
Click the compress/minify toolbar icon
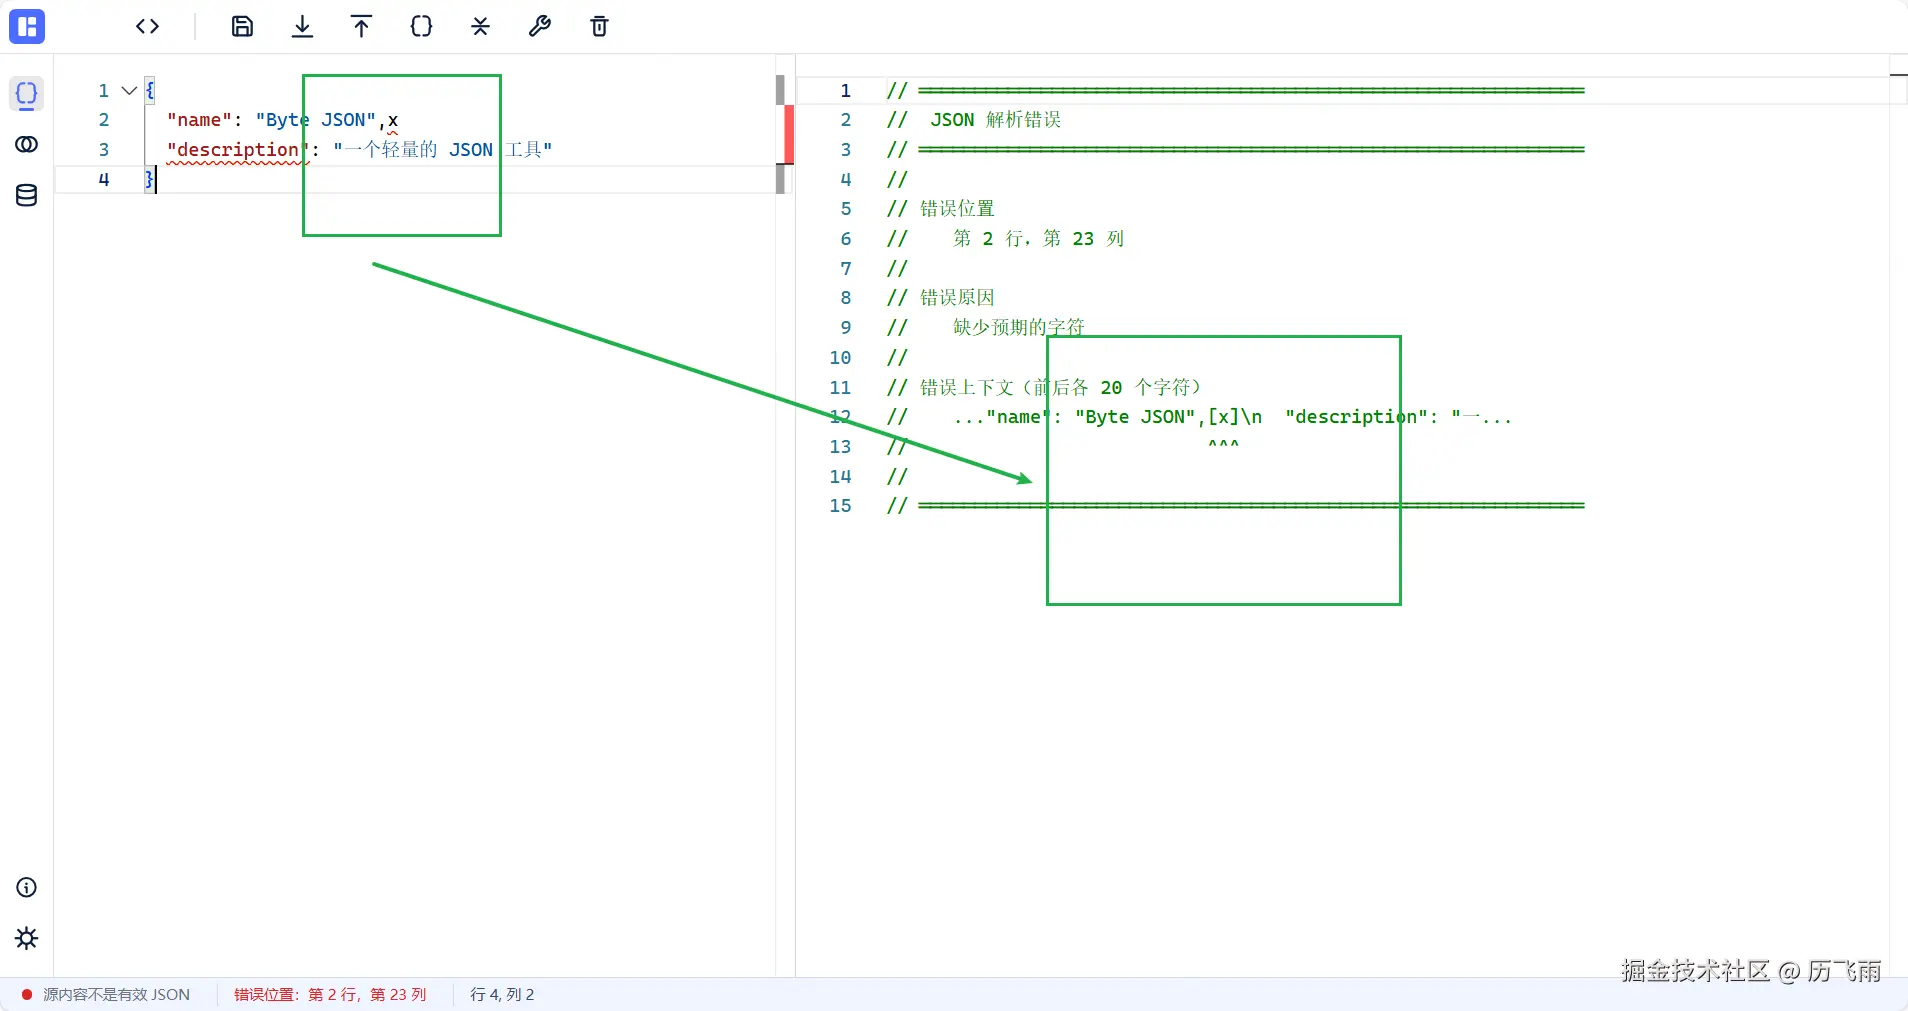[481, 27]
